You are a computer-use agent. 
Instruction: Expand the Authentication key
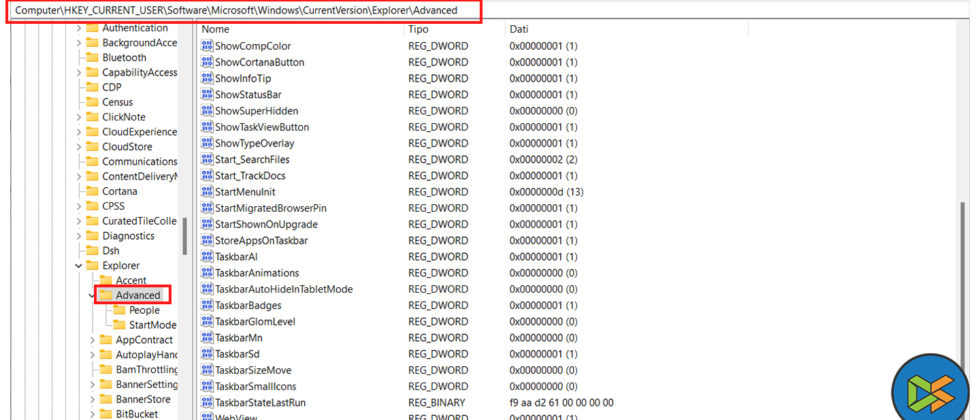click(x=78, y=28)
